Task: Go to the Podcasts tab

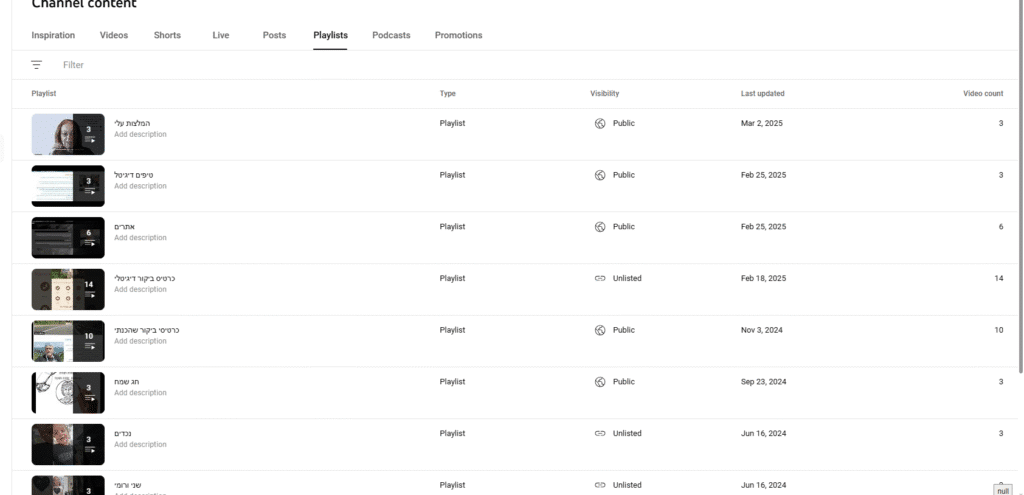Action: 391,35
